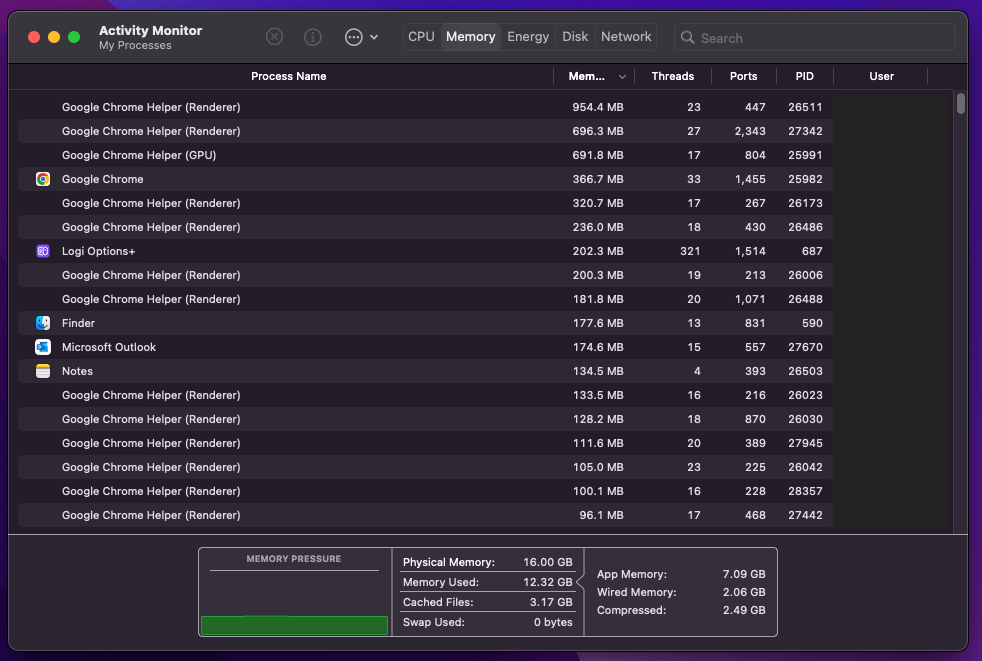Image resolution: width=982 pixels, height=661 pixels.
Task: Select Chrome Helper (Renderer) with PID 26042
Action: pos(426,467)
